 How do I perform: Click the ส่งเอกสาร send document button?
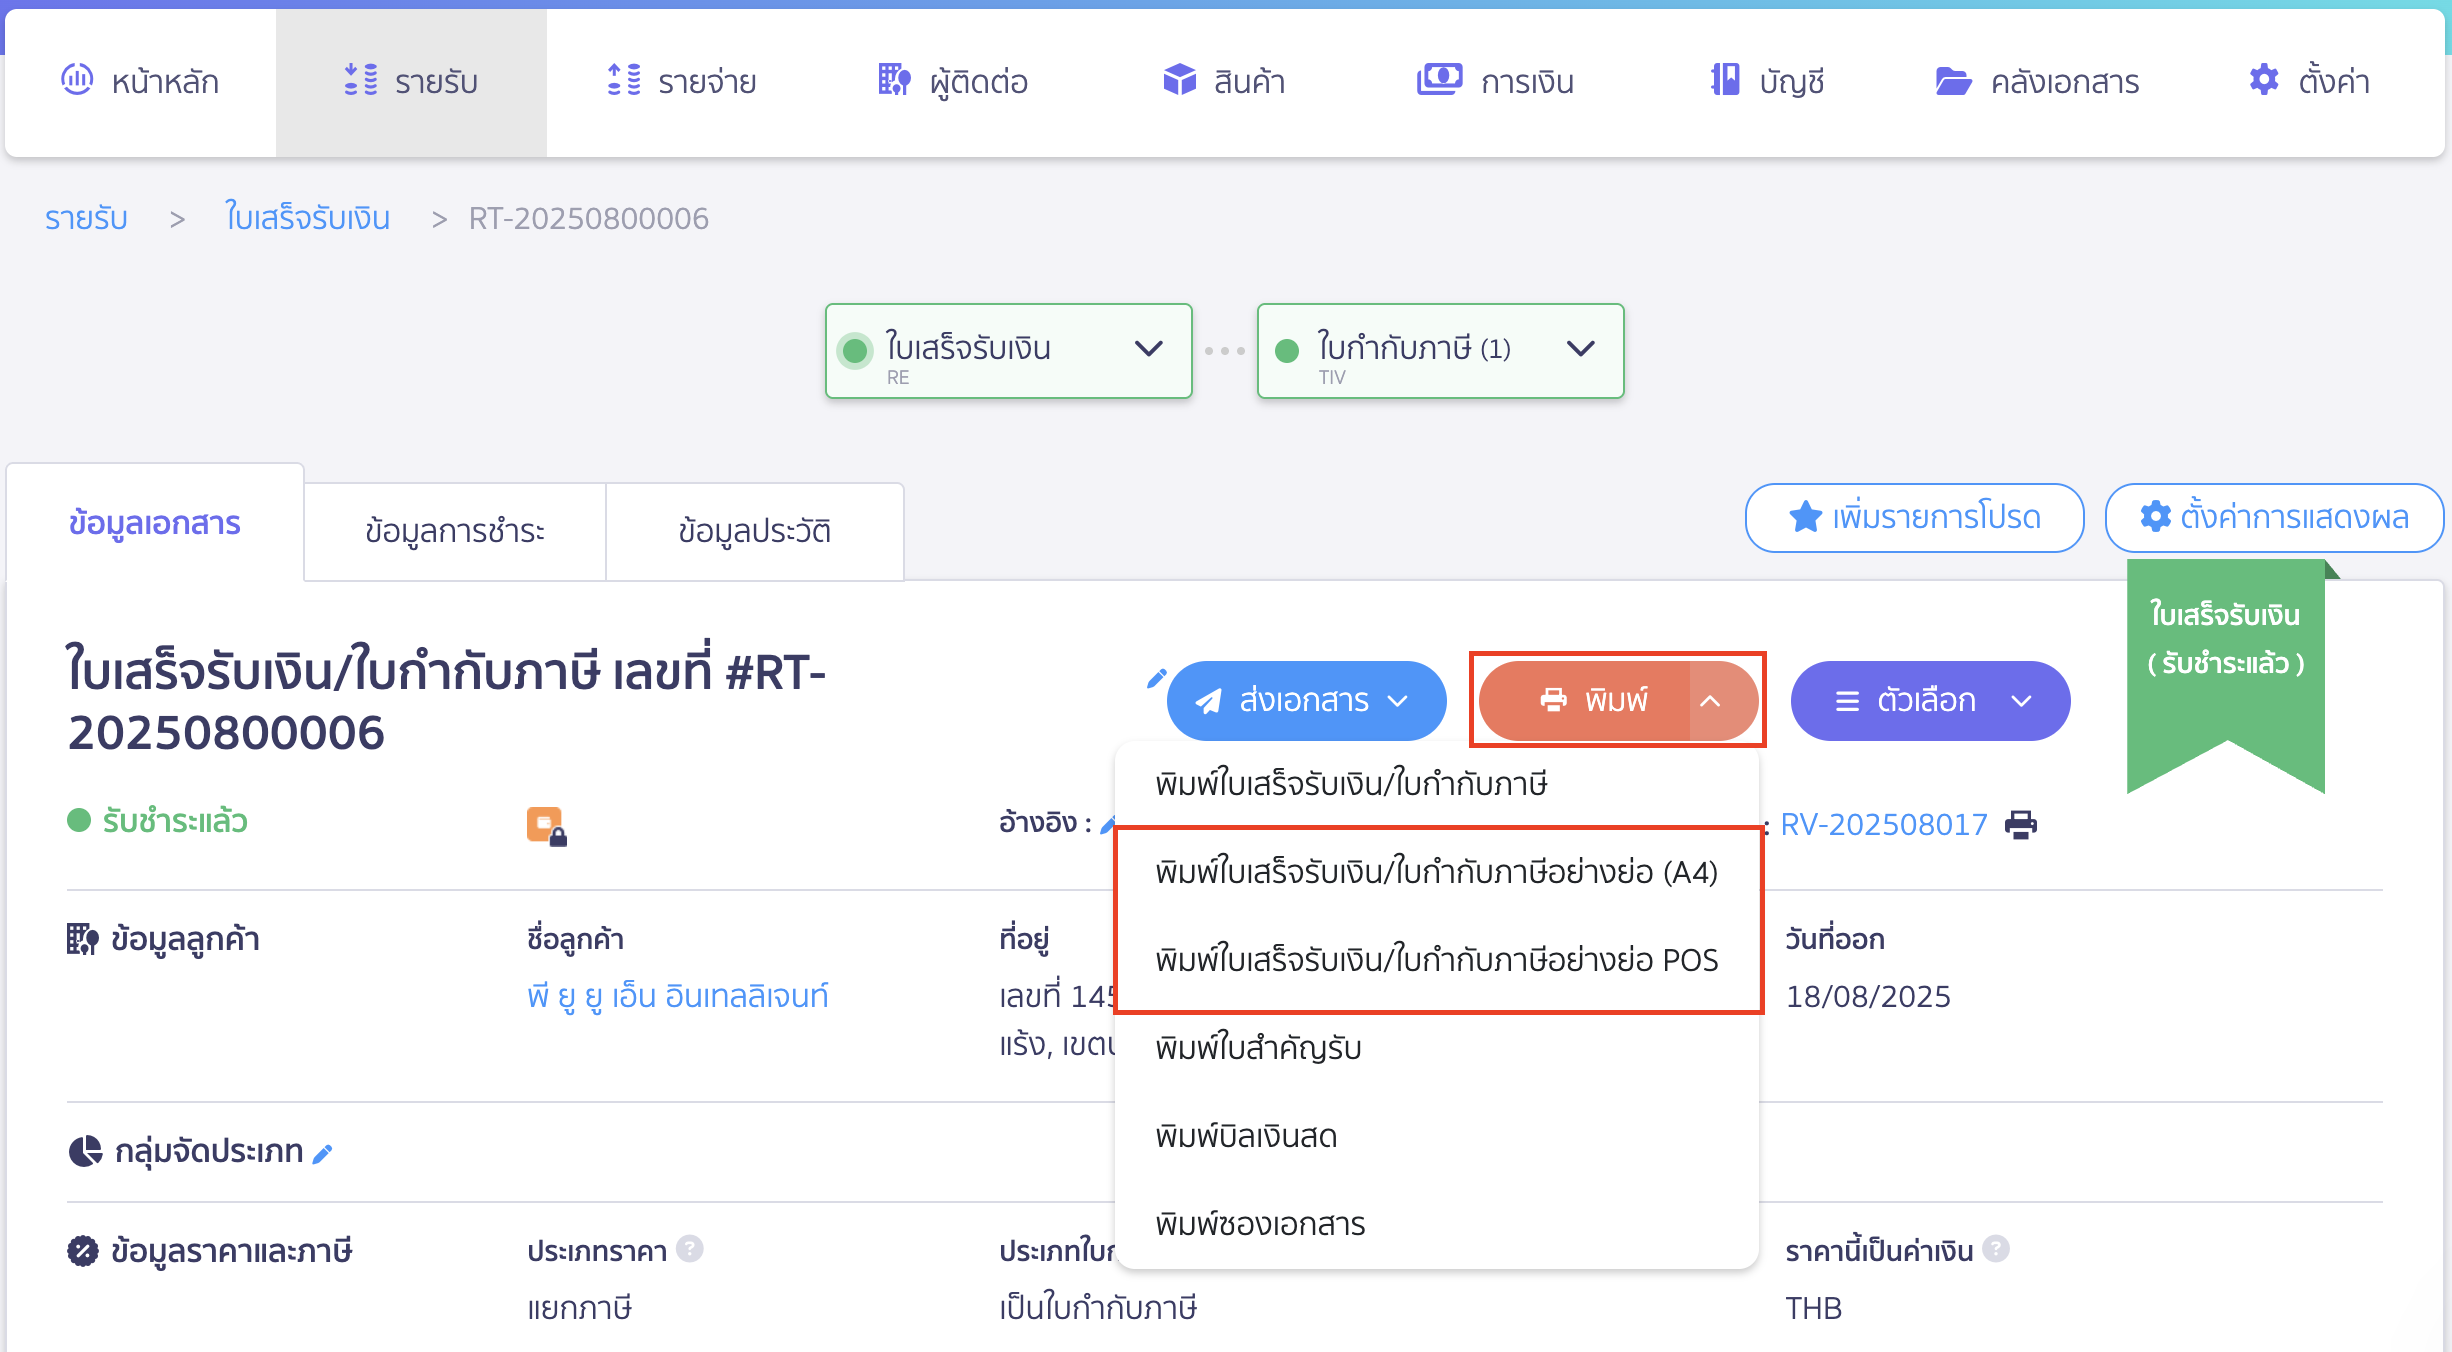coord(1306,701)
